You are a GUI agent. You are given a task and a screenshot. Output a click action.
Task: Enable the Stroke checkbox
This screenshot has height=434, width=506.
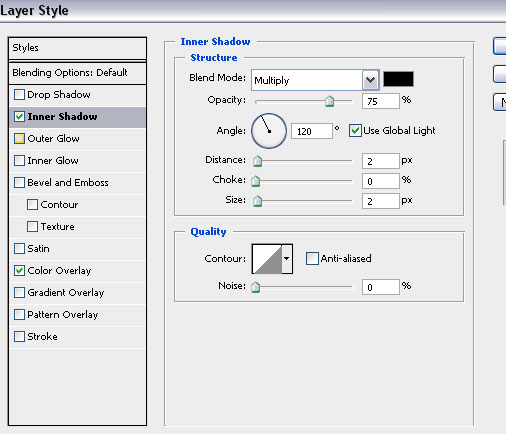19,336
